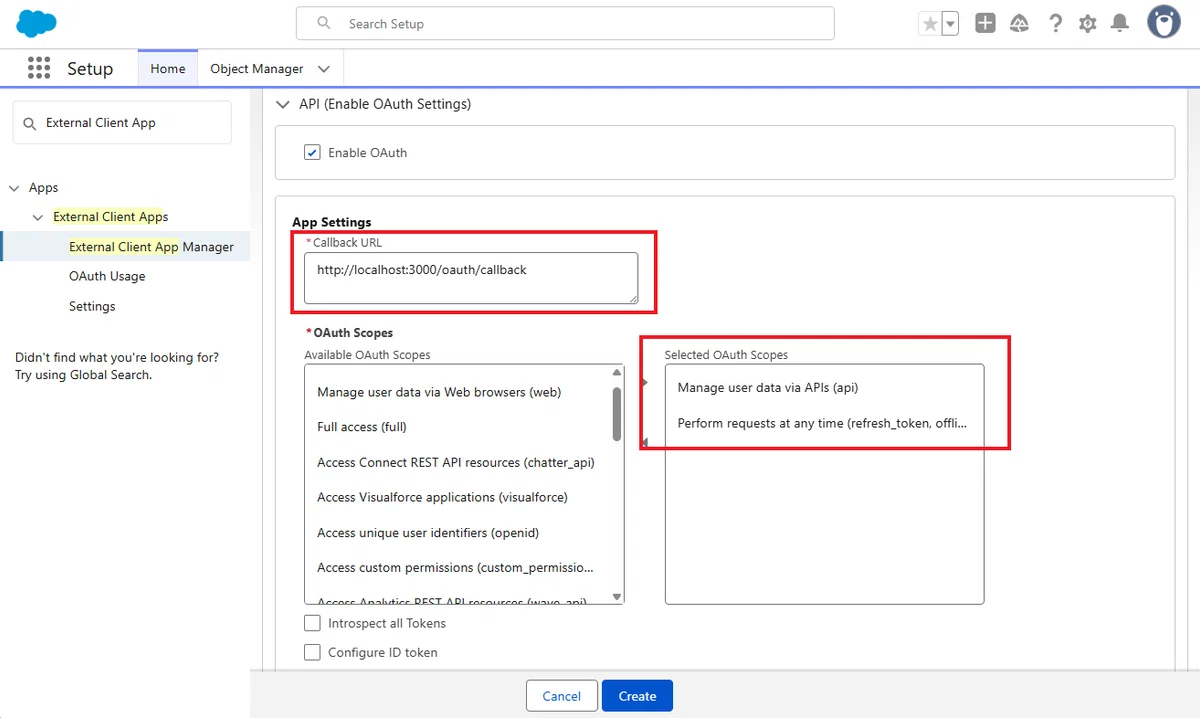Click the Available OAuth Scopes scrollbar thumb
Viewport: 1200px width, 718px height.
(617, 414)
